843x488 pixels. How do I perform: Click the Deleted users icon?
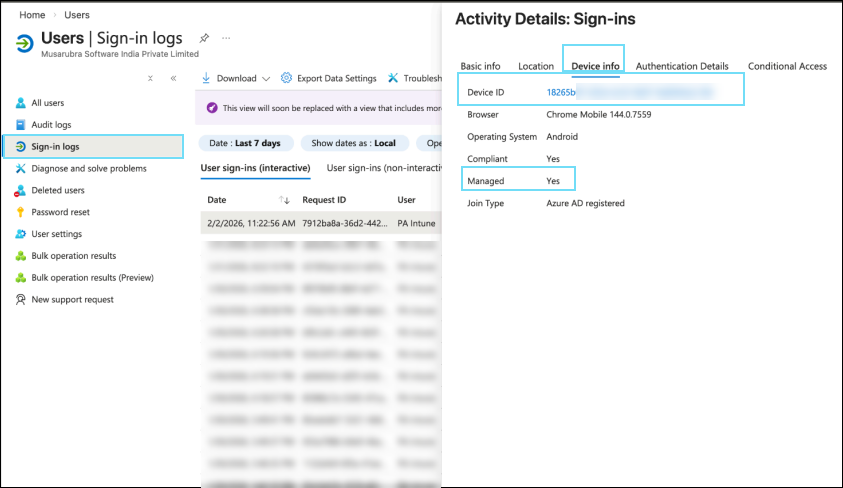tap(20, 190)
